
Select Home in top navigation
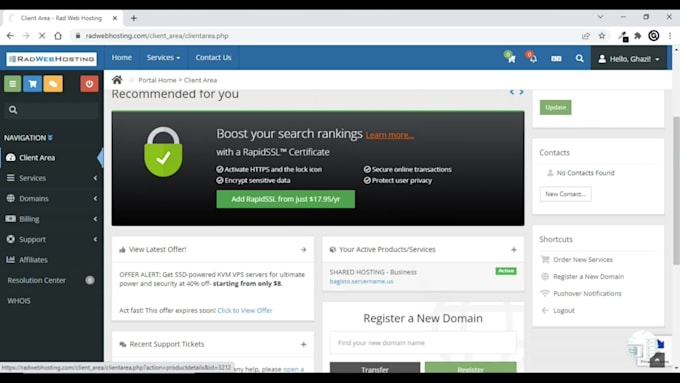121,58
